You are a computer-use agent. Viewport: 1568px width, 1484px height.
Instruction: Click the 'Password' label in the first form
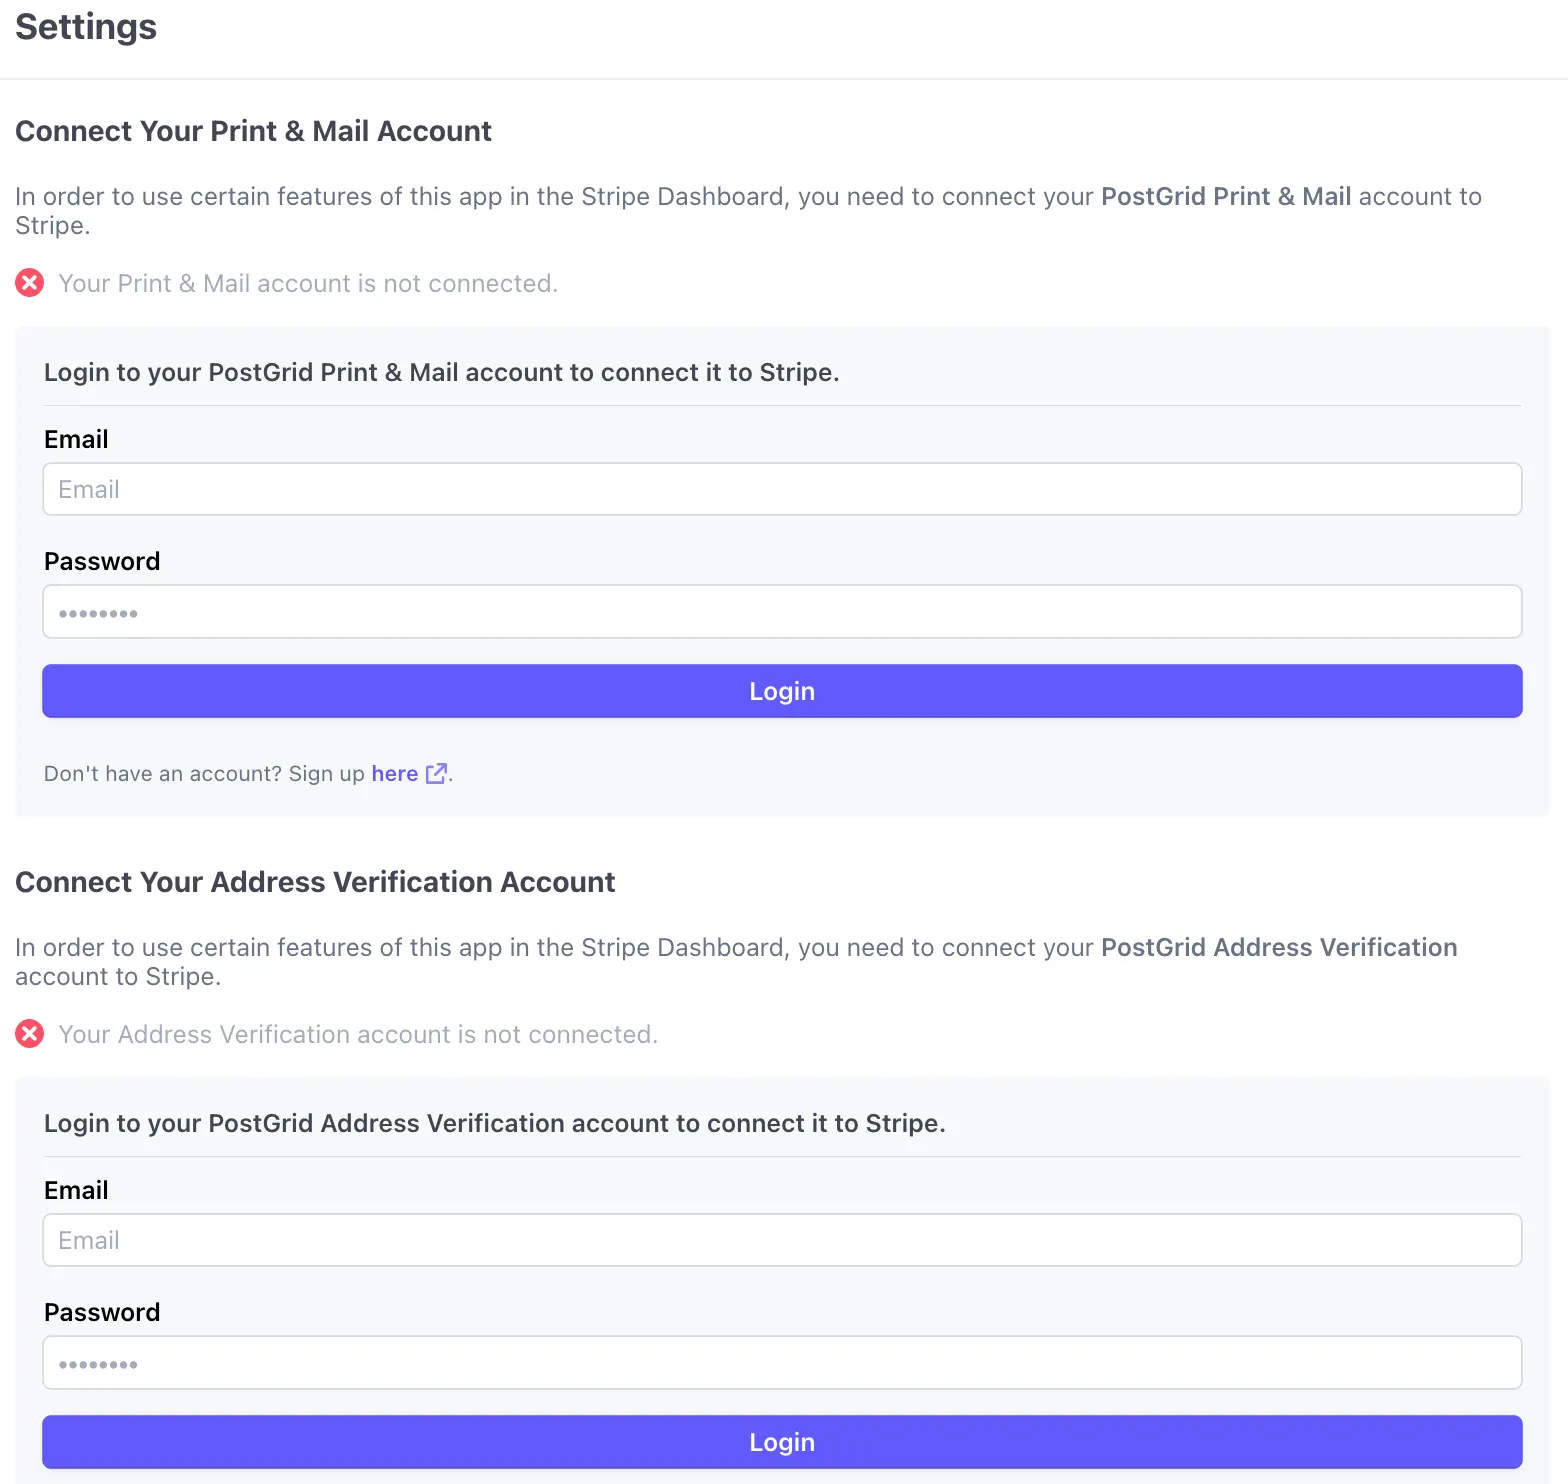[x=101, y=561]
